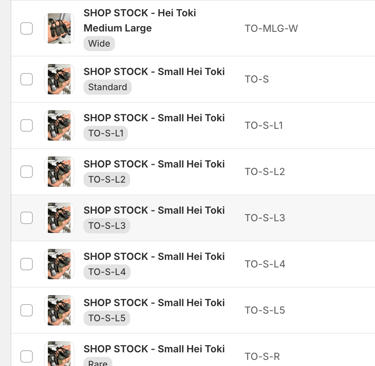The image size is (375, 366).
Task: Click the product image in TO-S-L5 row
Action: point(59,310)
